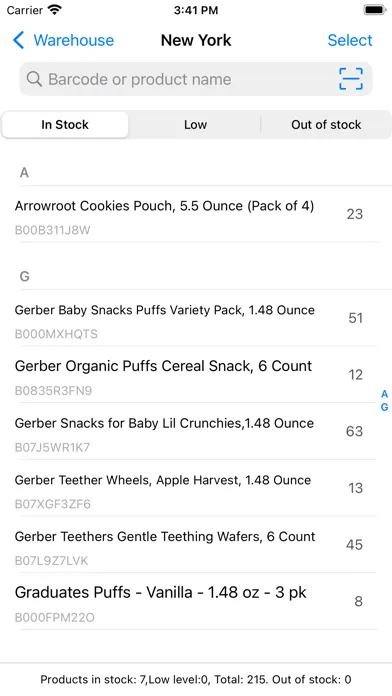Tap the search magnifier icon
Screen dimensions: 392x696
[34, 79]
